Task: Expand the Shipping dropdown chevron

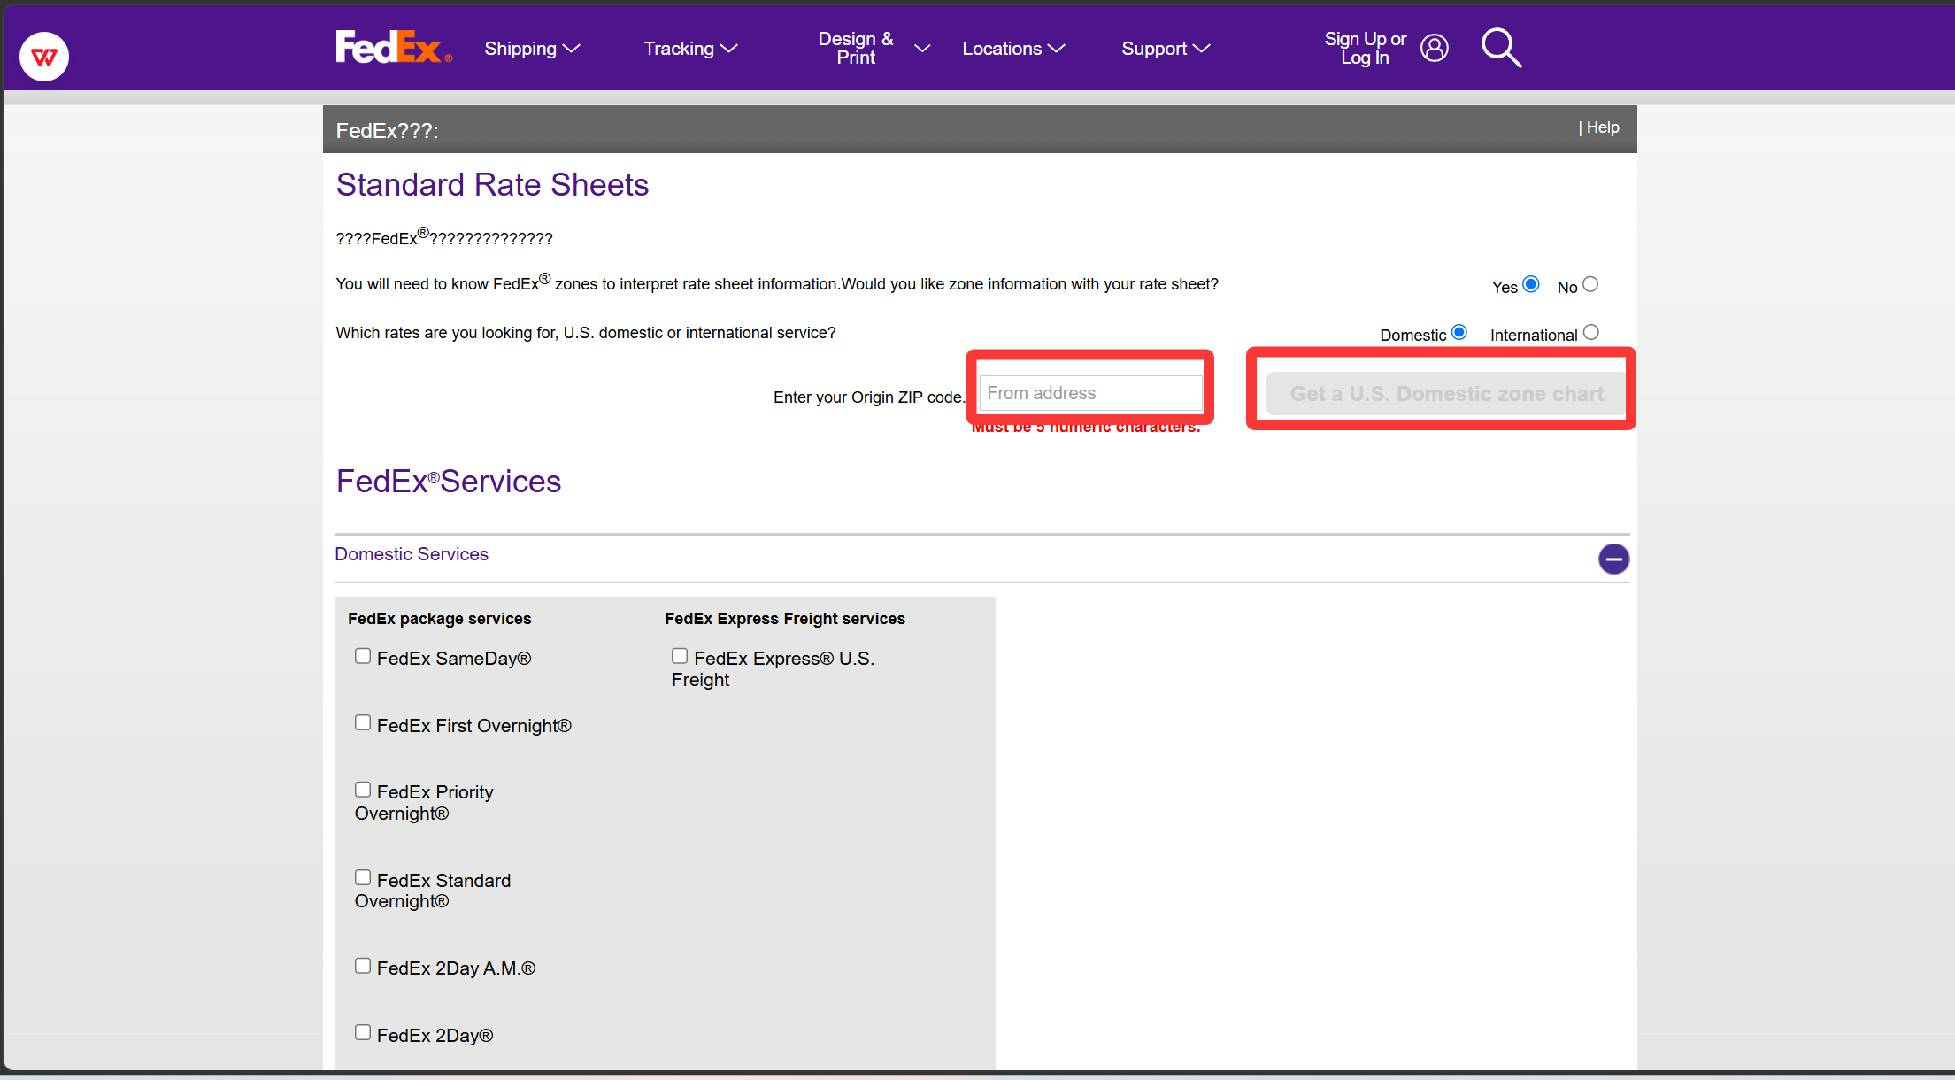Action: 572,48
